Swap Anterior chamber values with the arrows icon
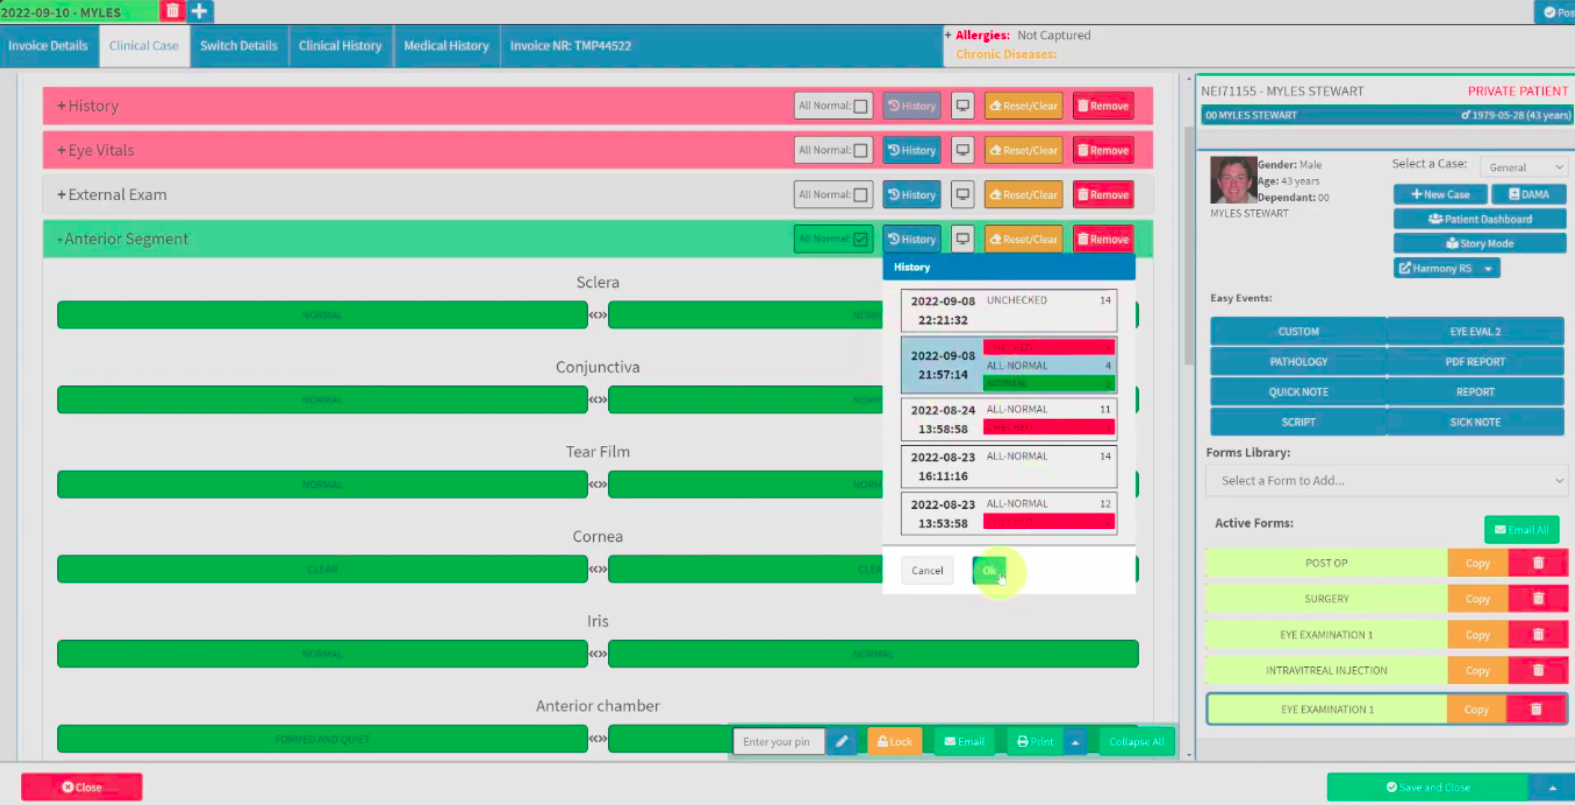The height and width of the screenshot is (805, 1575). click(598, 739)
